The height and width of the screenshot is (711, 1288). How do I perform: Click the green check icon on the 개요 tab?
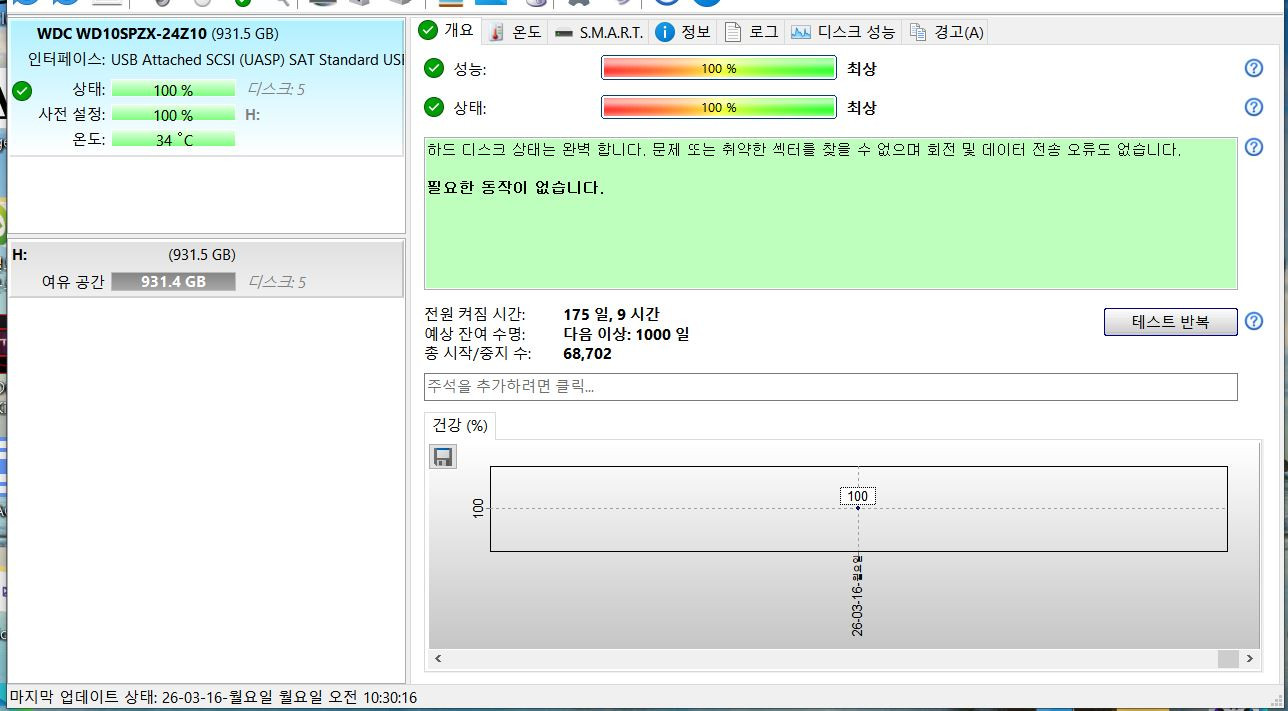coord(428,30)
